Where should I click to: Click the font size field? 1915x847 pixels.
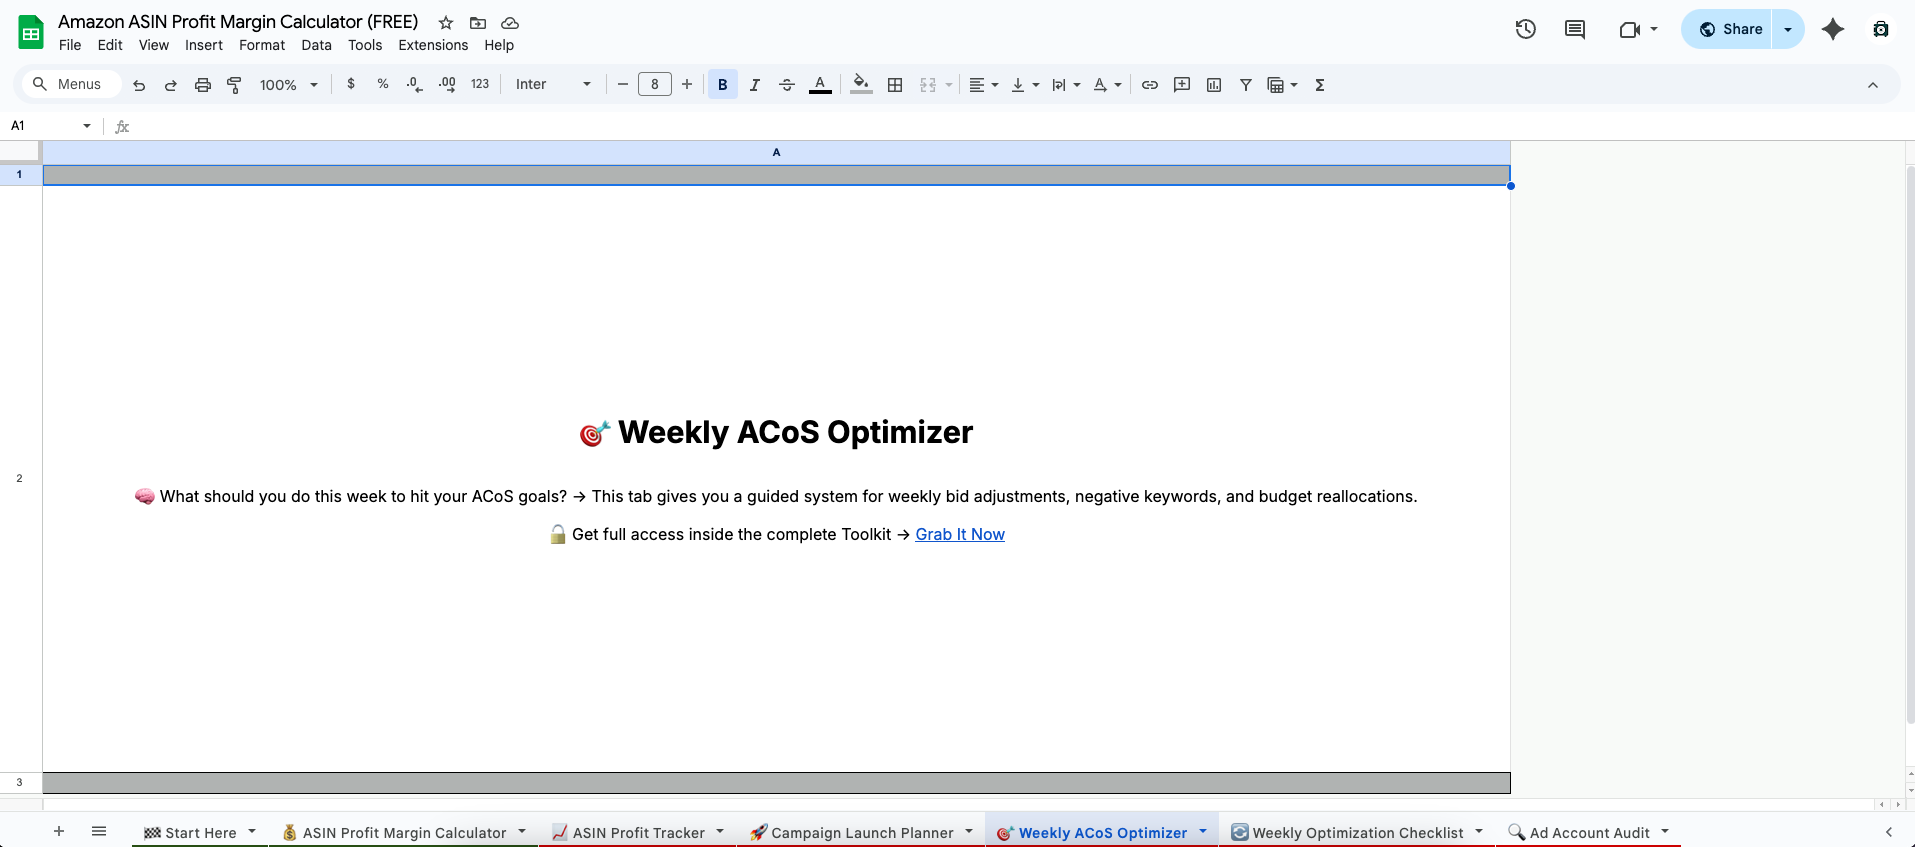(655, 85)
